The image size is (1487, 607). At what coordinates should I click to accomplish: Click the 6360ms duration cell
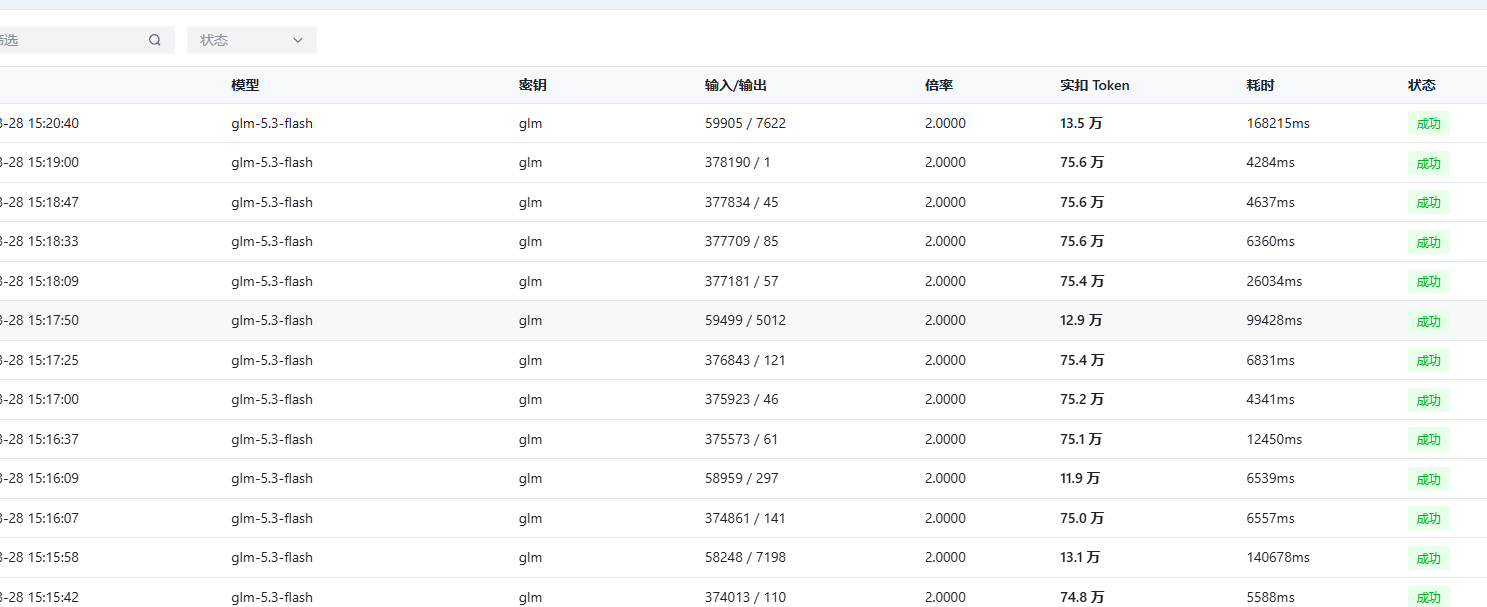point(1271,241)
